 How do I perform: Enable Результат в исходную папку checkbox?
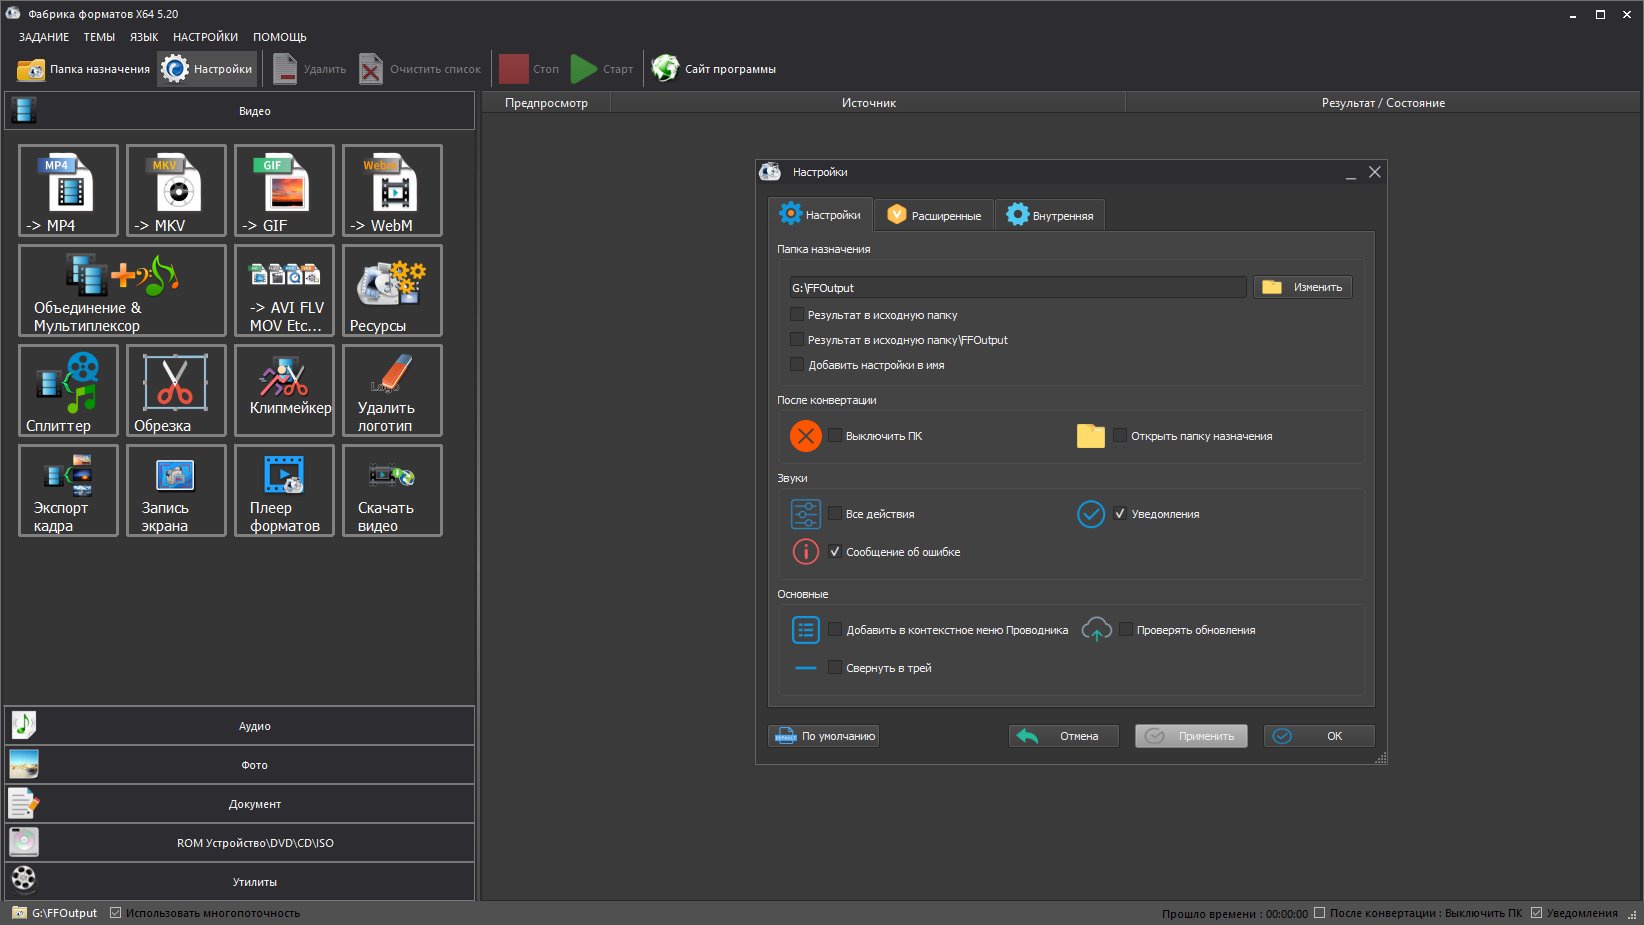pos(797,315)
